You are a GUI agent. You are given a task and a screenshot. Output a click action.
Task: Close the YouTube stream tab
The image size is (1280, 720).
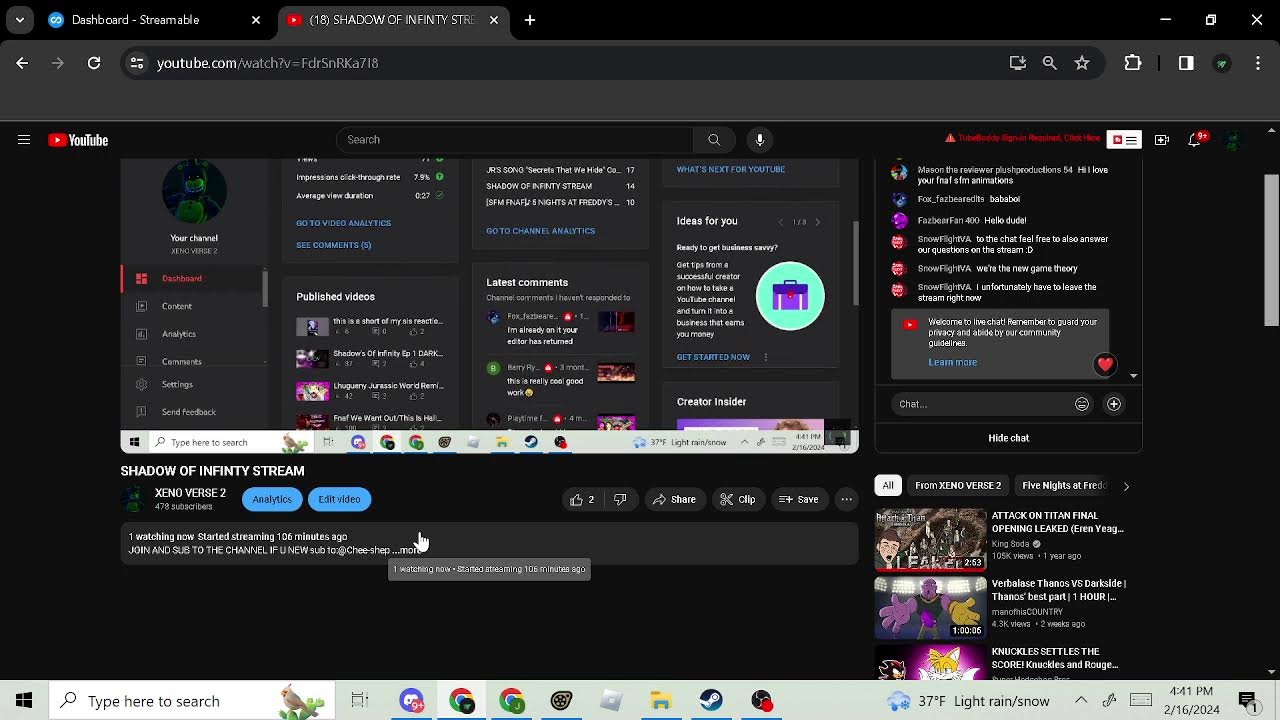(x=494, y=20)
